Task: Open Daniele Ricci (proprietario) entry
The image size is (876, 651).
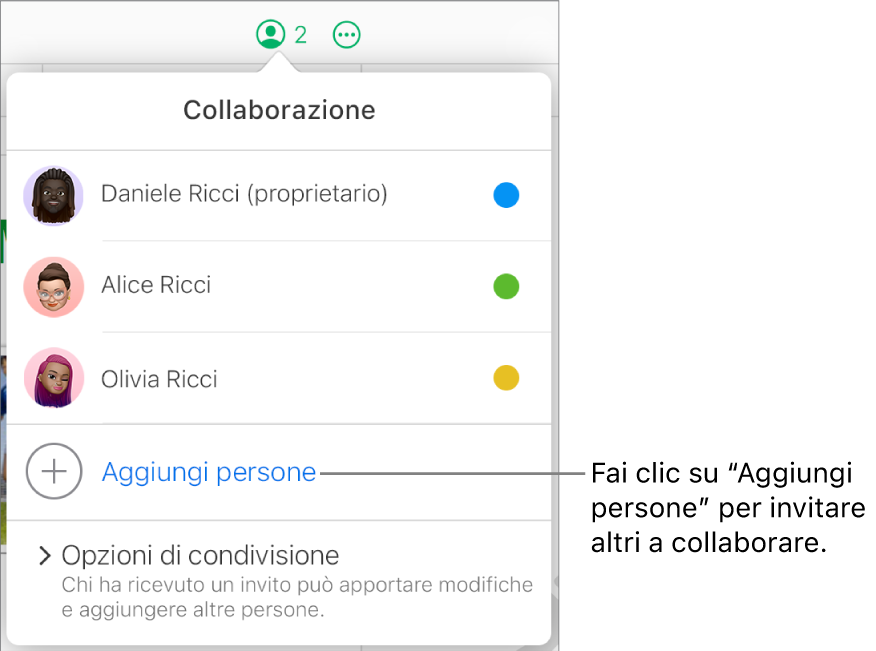Action: [x=244, y=195]
